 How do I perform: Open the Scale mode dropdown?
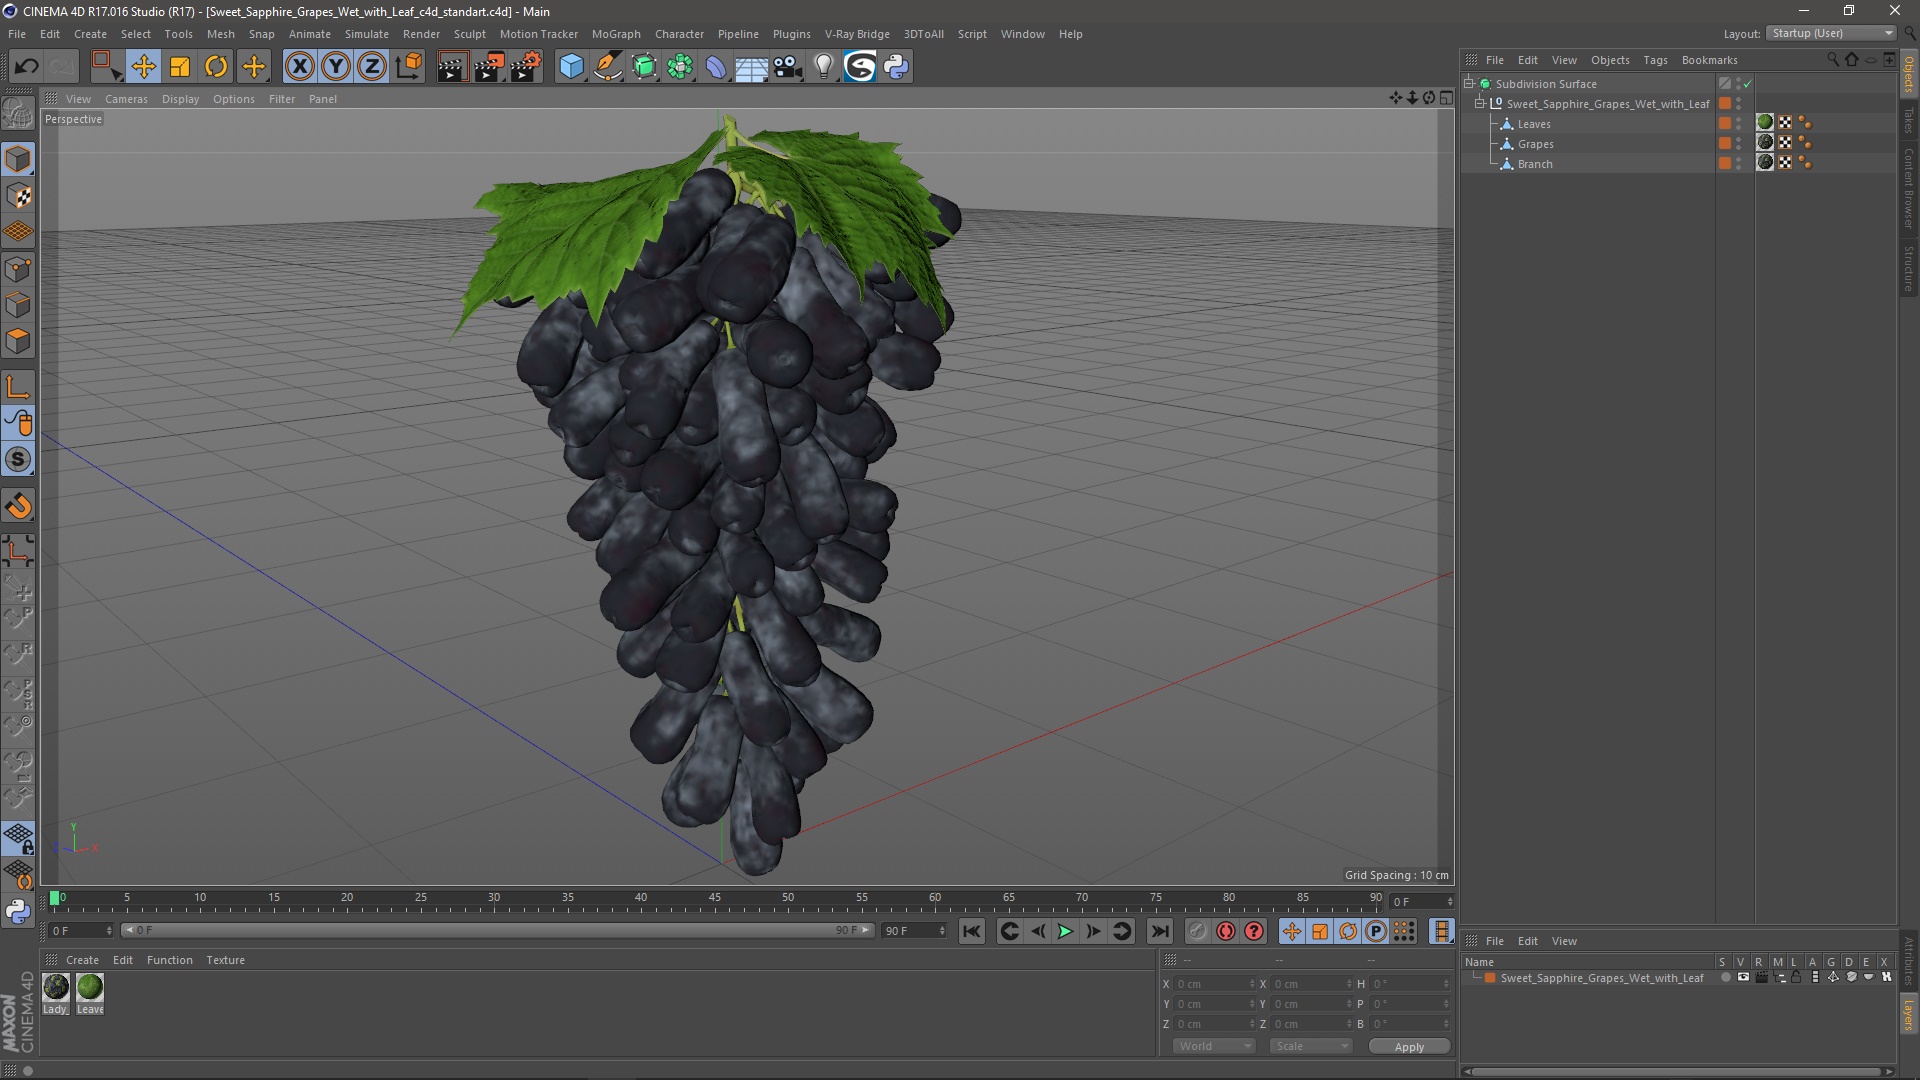(x=1310, y=1046)
